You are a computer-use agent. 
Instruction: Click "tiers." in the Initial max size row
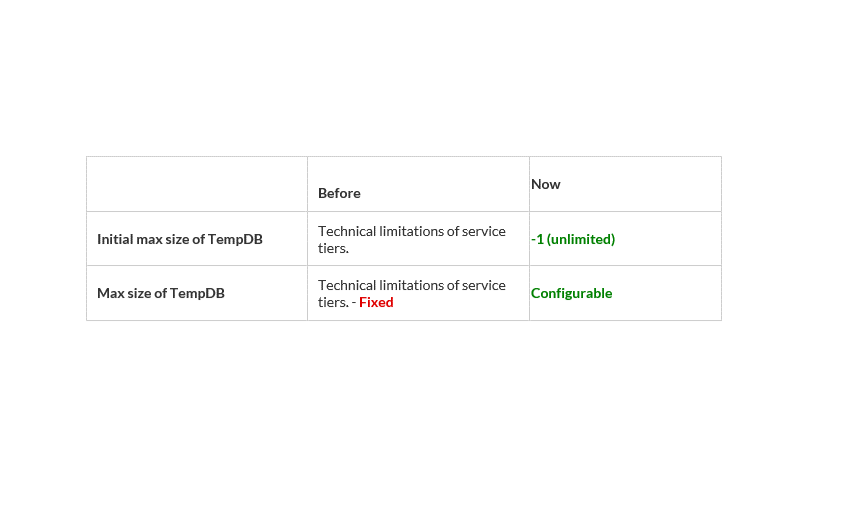[x=333, y=248]
